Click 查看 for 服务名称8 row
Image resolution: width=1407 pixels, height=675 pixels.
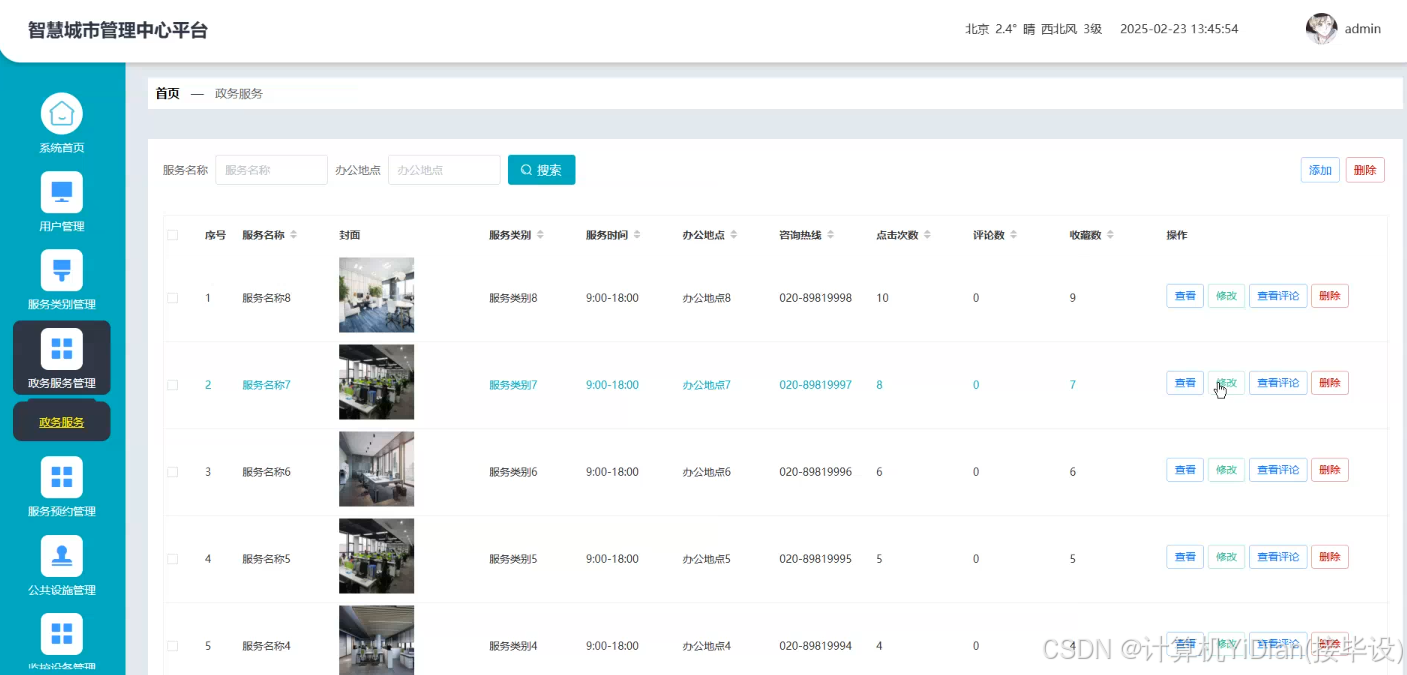1185,296
